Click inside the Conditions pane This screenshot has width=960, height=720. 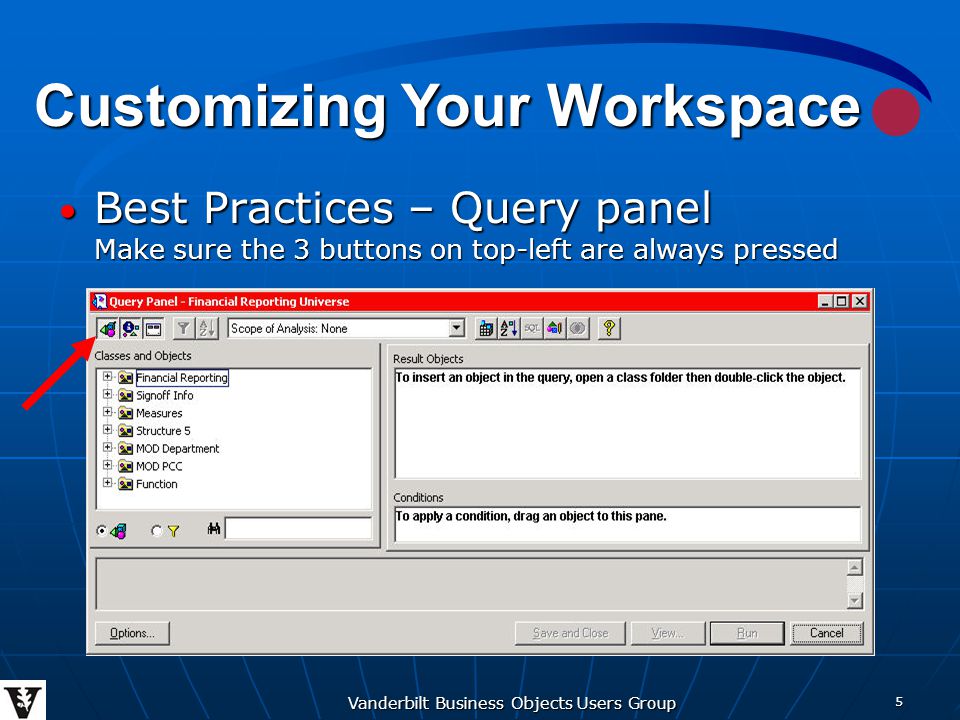[x=628, y=525]
